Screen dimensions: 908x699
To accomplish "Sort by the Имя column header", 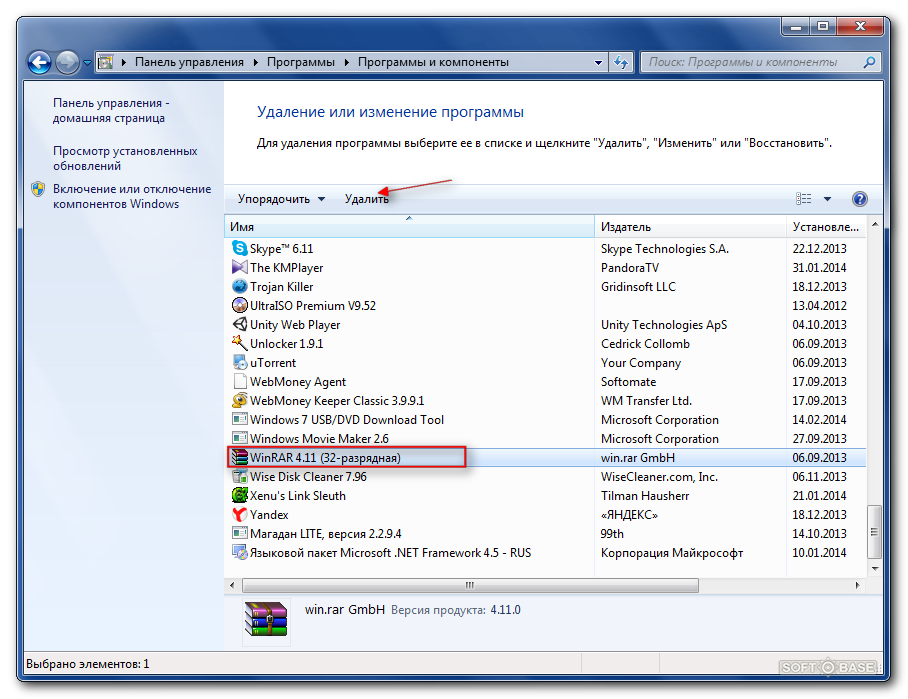I will point(409,227).
